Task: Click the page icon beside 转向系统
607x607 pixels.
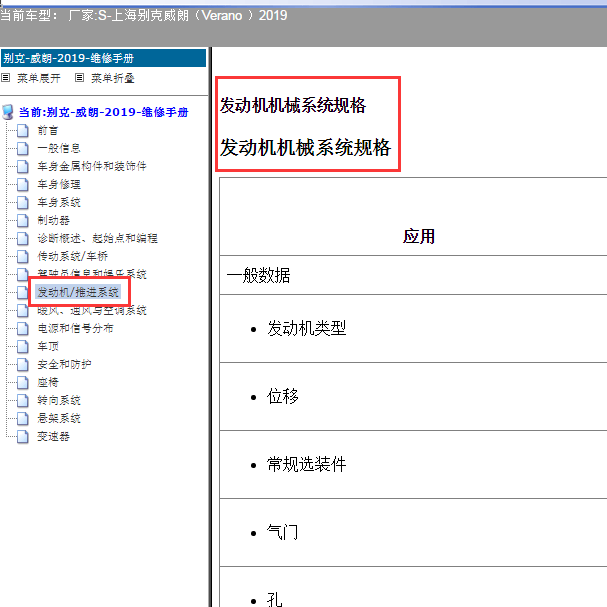Action: click(x=22, y=400)
